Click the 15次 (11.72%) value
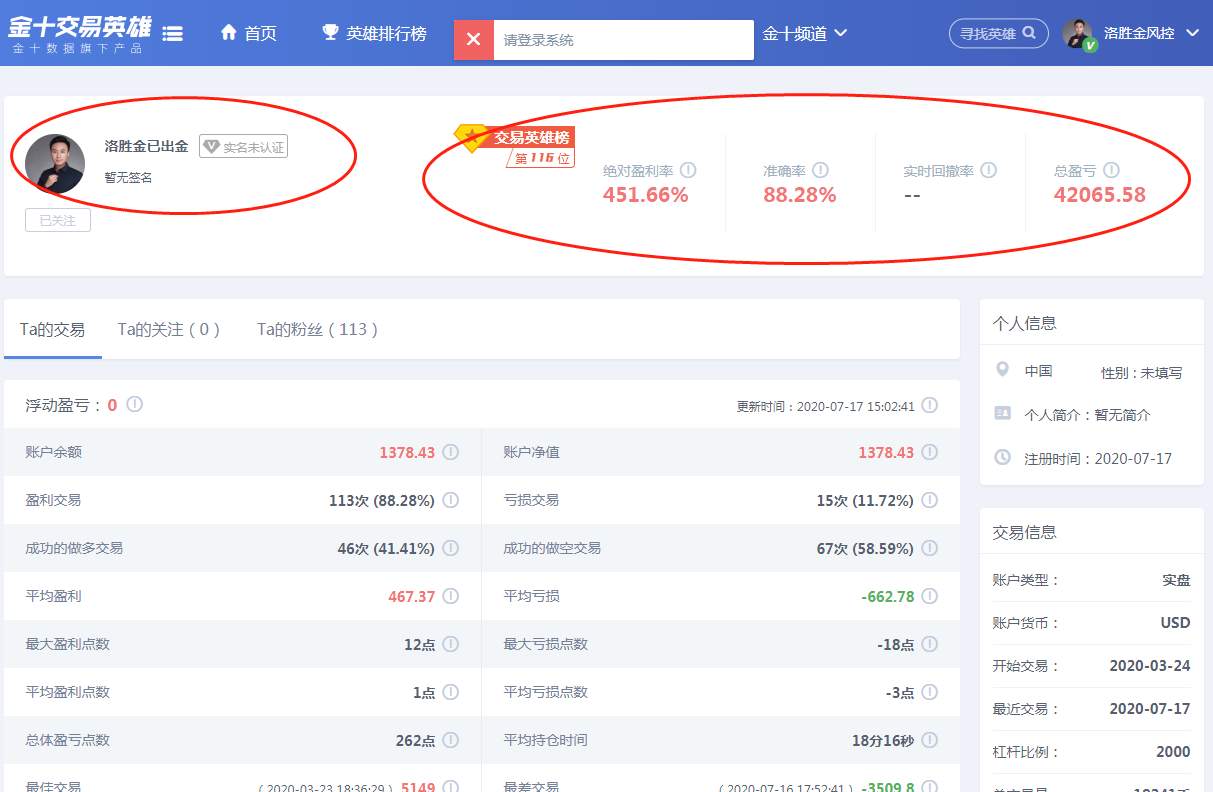Viewport: 1213px width, 792px height. pyautogui.click(x=865, y=500)
